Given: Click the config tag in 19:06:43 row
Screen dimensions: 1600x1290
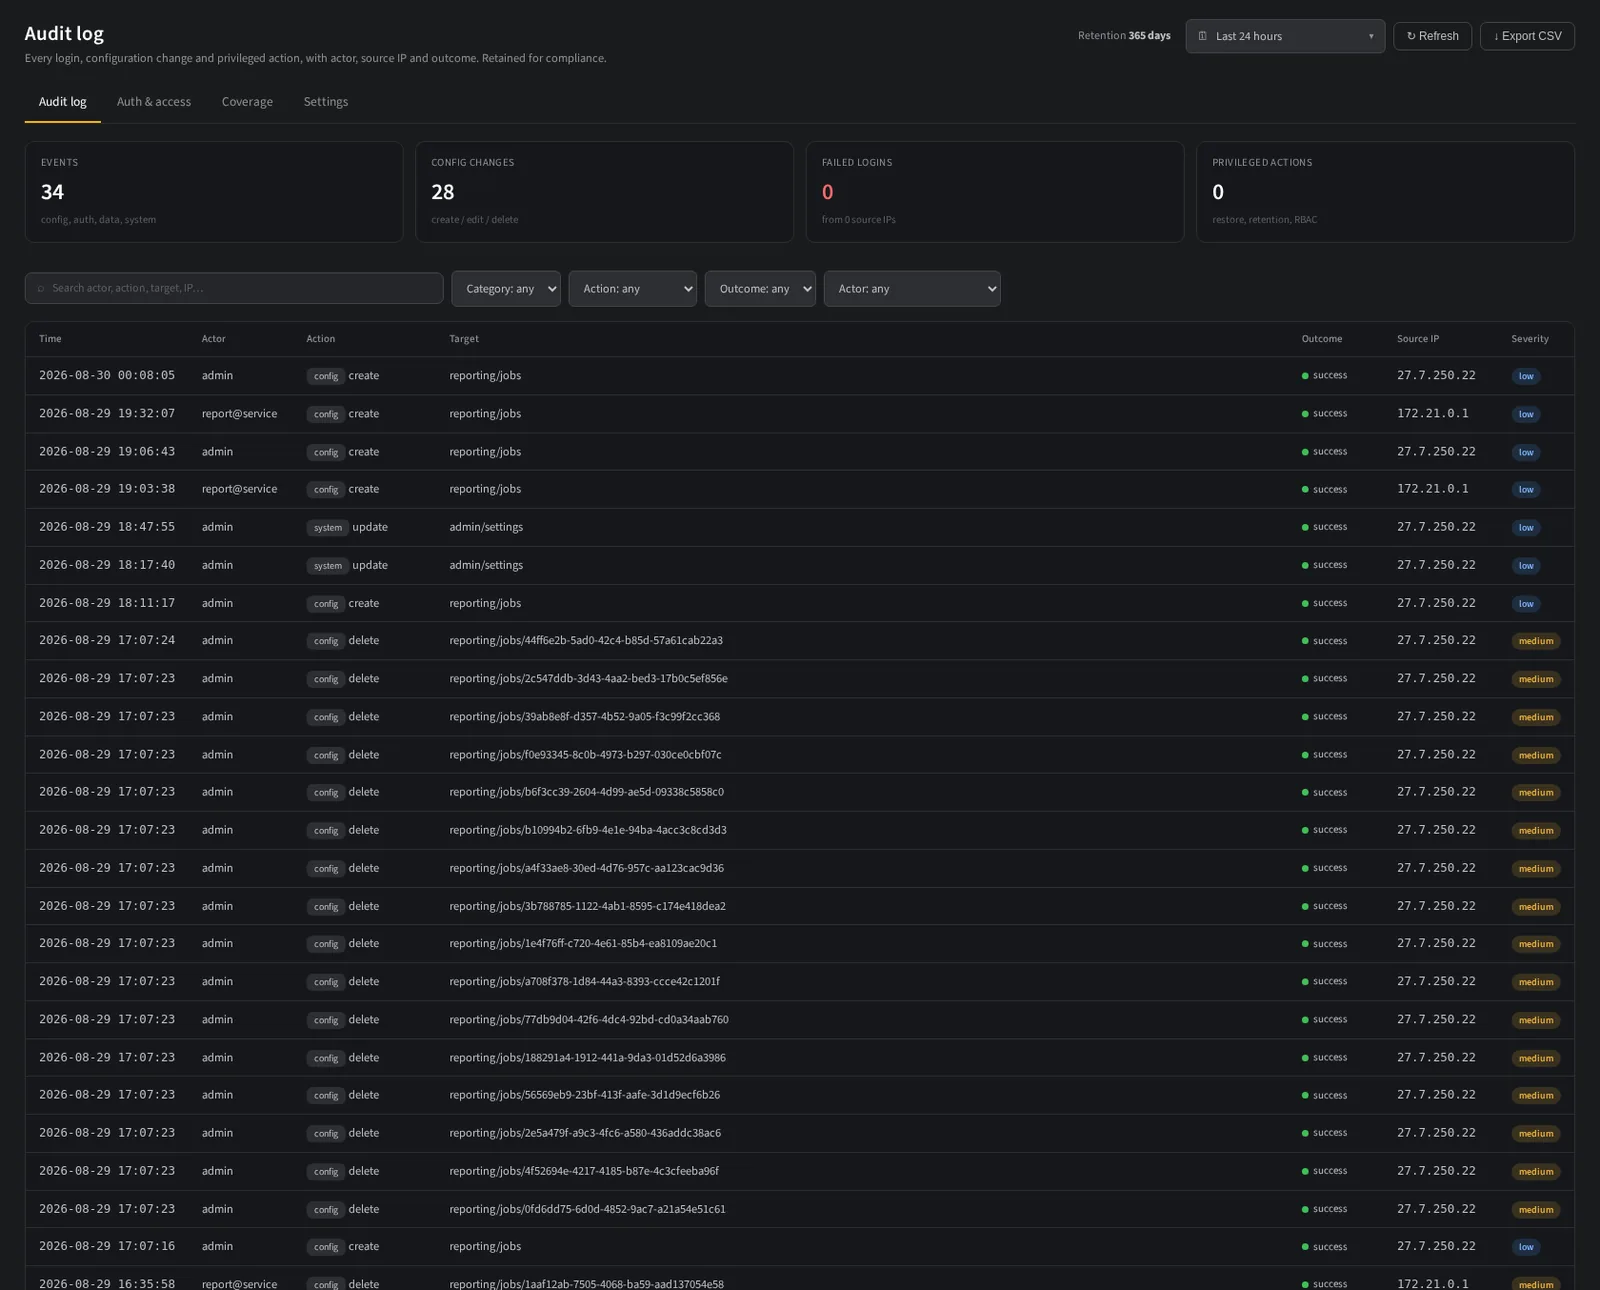Looking at the screenshot, I should [x=326, y=452].
